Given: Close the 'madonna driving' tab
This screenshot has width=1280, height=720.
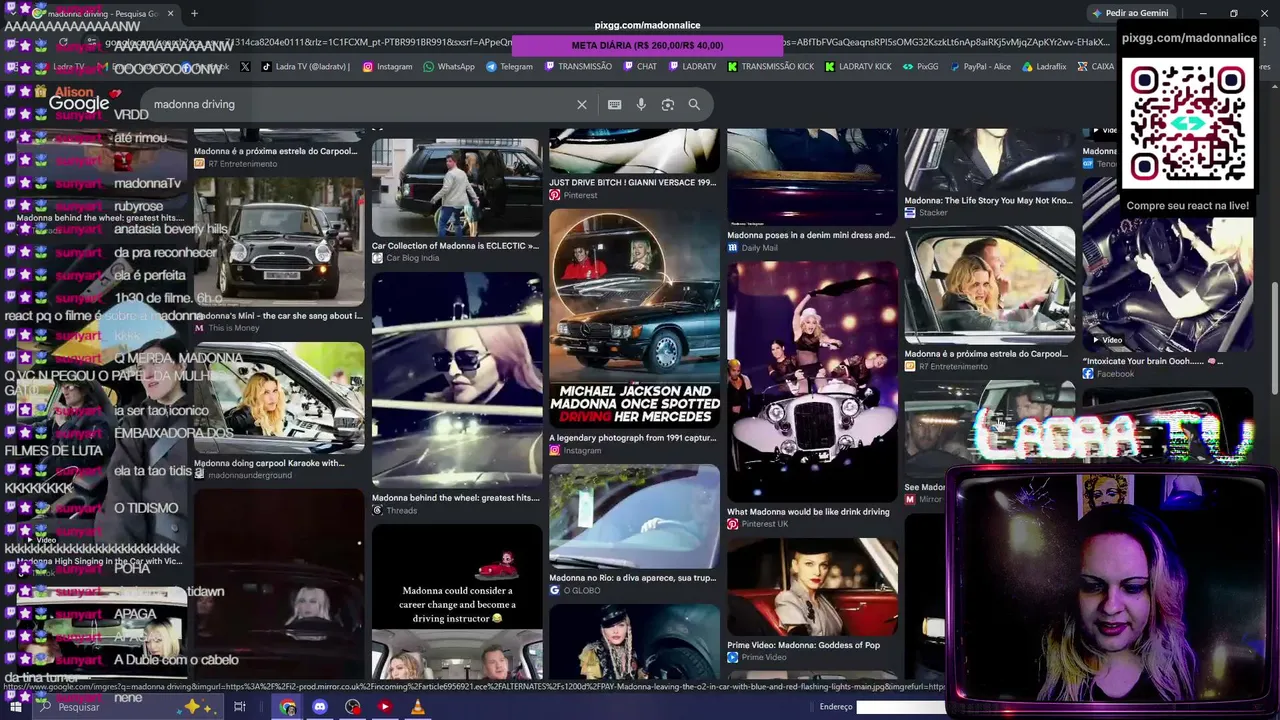Looking at the screenshot, I should click(x=170, y=14).
